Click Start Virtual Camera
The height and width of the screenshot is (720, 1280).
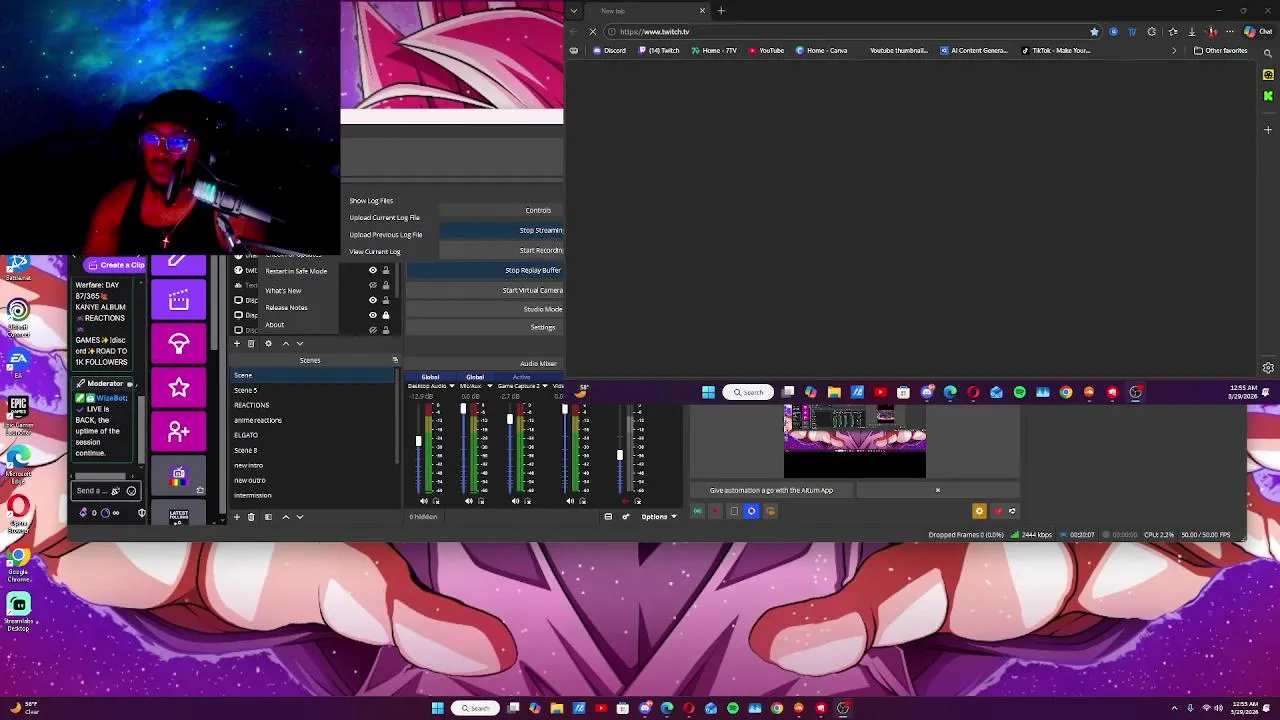(x=484, y=290)
